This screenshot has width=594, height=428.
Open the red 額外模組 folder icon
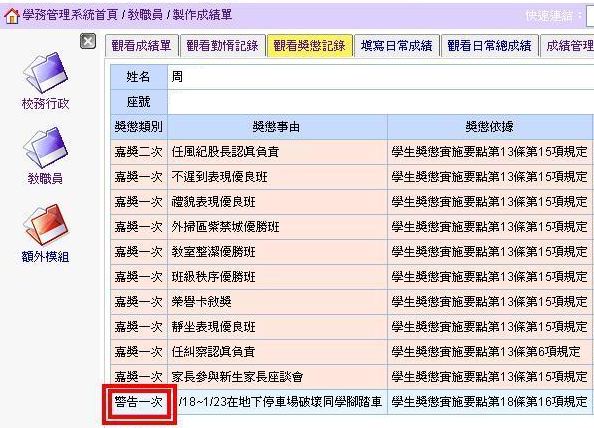pyautogui.click(x=45, y=225)
